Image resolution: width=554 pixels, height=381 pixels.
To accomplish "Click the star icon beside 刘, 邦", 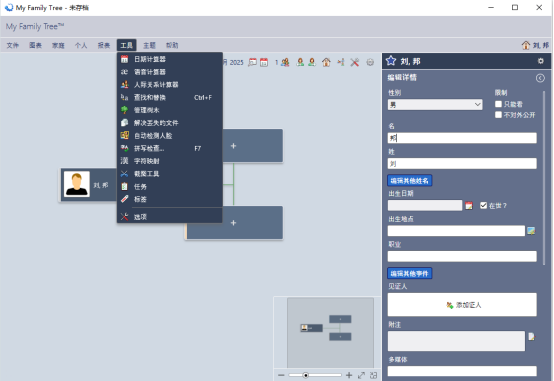I will coord(391,61).
